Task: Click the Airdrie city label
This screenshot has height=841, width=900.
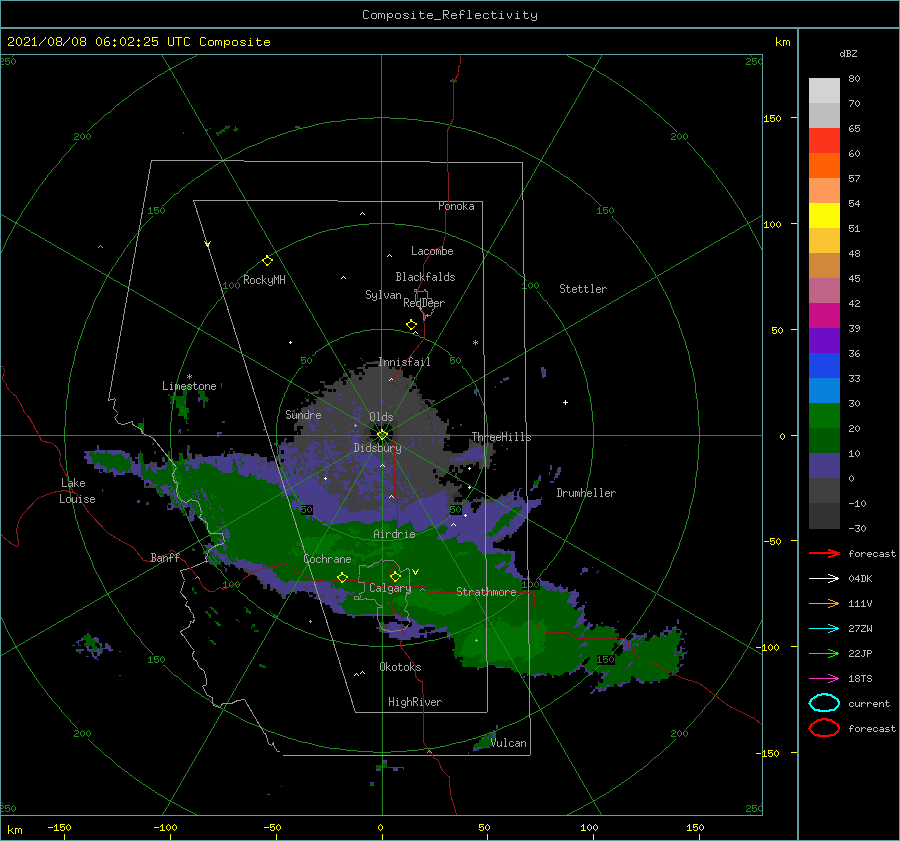Action: [394, 534]
